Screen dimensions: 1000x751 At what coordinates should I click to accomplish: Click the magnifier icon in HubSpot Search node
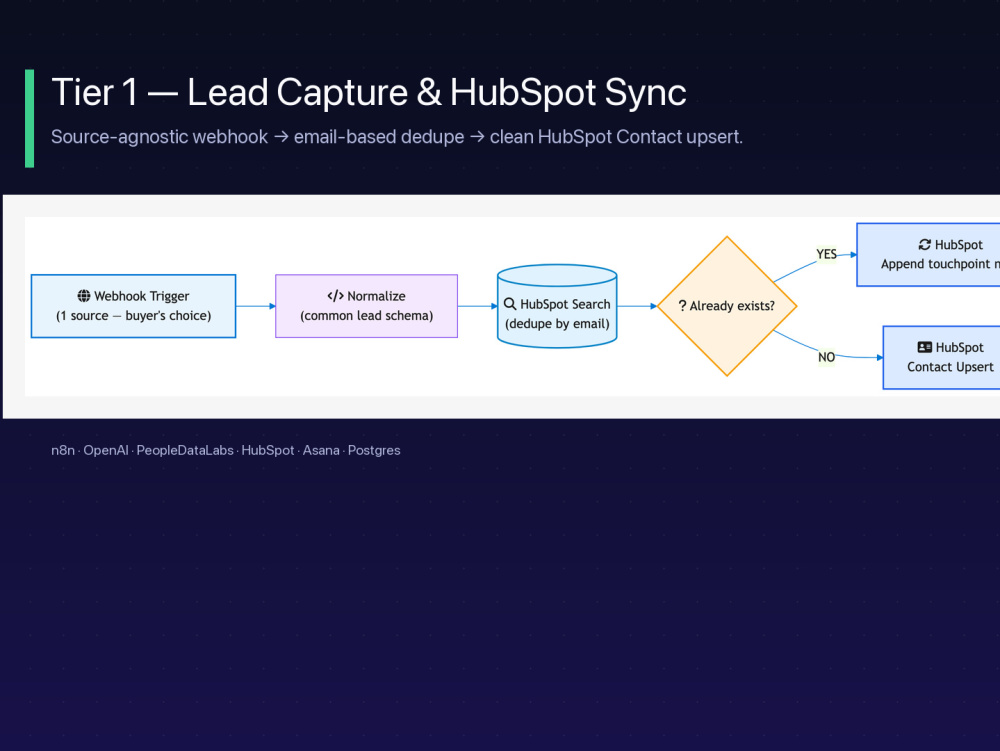[510, 304]
